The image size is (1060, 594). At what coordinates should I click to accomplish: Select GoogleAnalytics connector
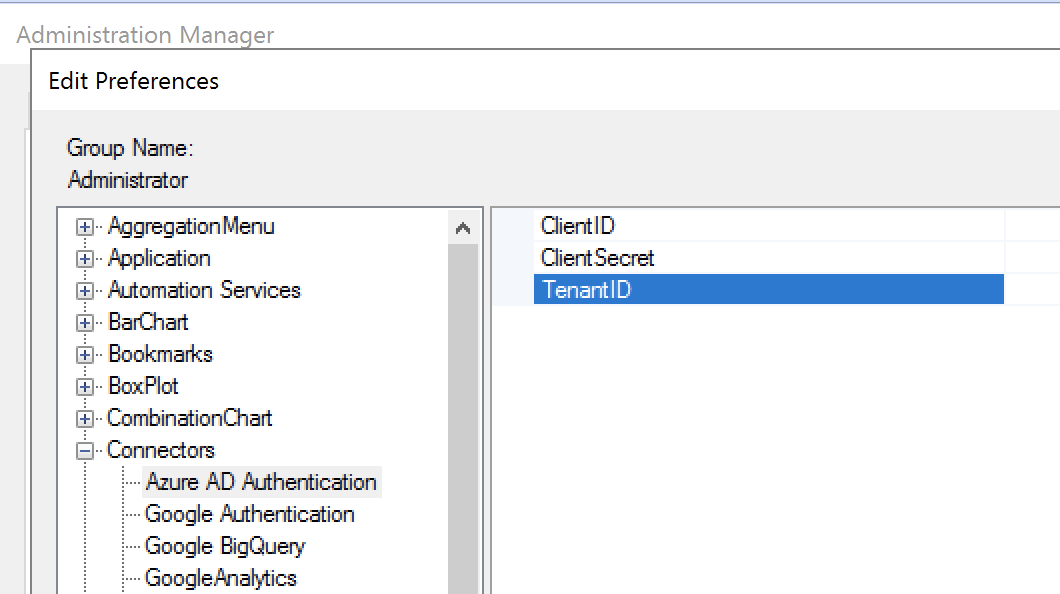point(220,578)
